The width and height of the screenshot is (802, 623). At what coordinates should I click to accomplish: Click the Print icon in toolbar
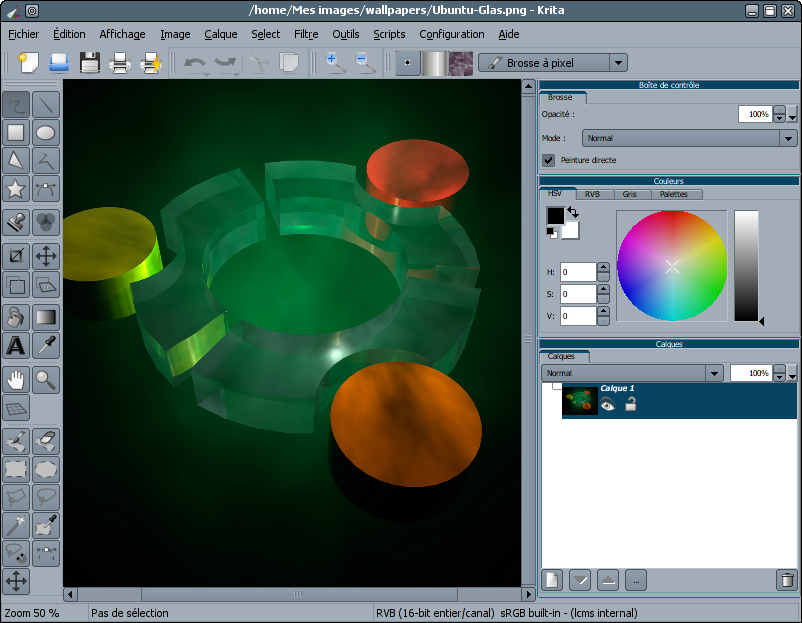click(x=120, y=63)
